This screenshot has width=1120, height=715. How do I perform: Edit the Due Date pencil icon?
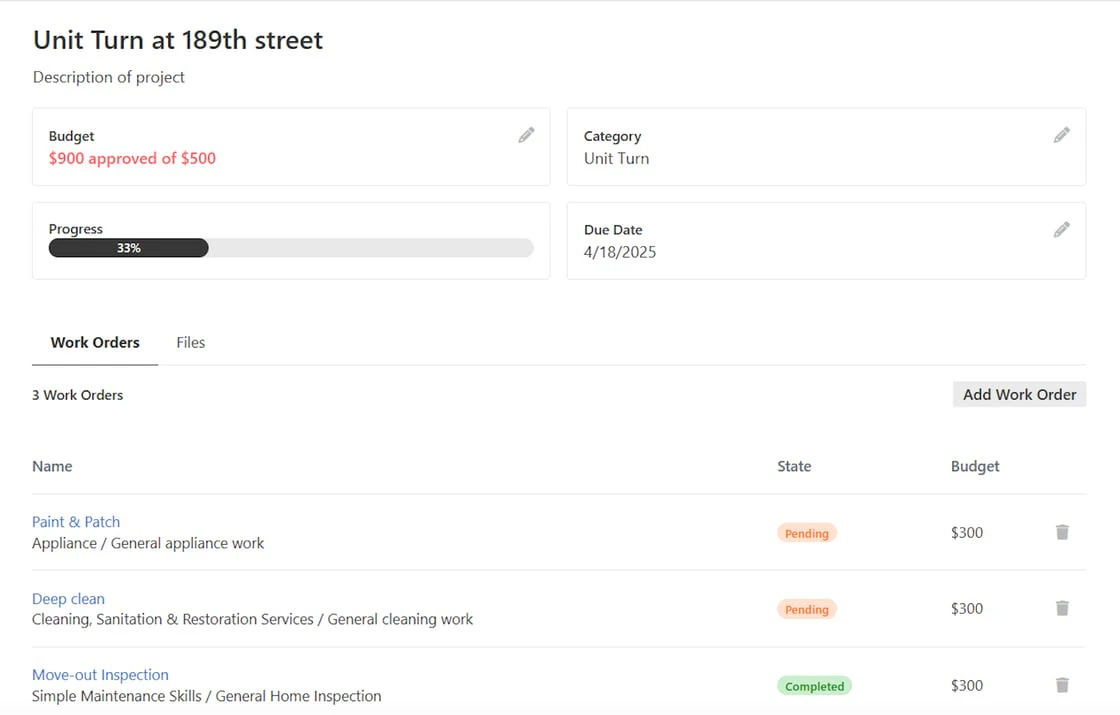pyautogui.click(x=1061, y=229)
